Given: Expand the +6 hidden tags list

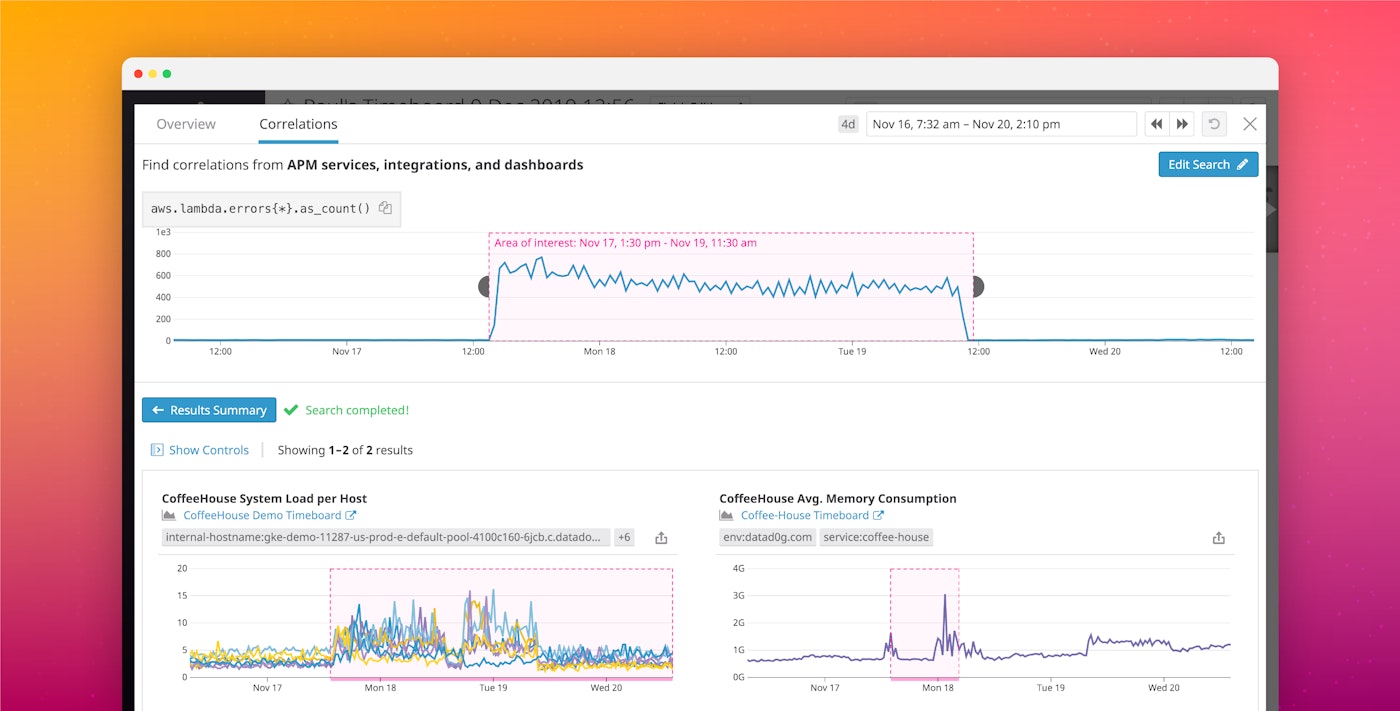Looking at the screenshot, I should coord(624,537).
